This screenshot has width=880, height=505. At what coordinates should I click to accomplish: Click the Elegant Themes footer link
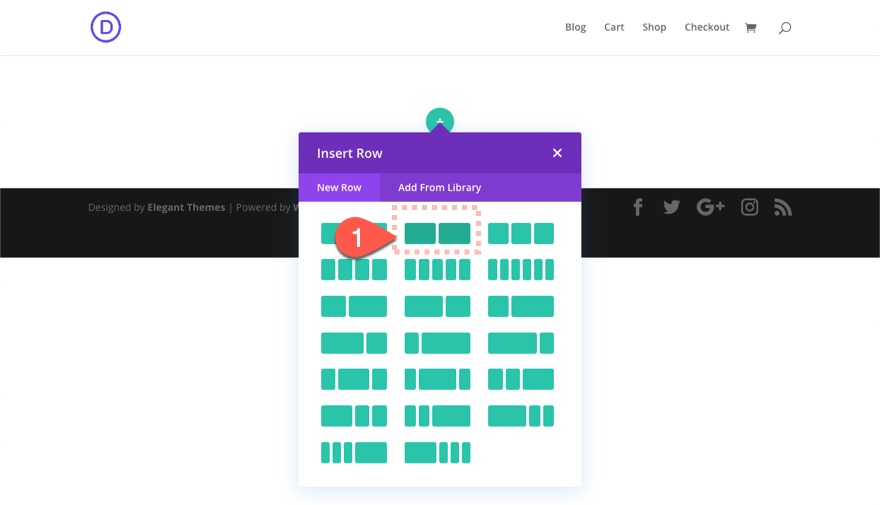(x=186, y=208)
